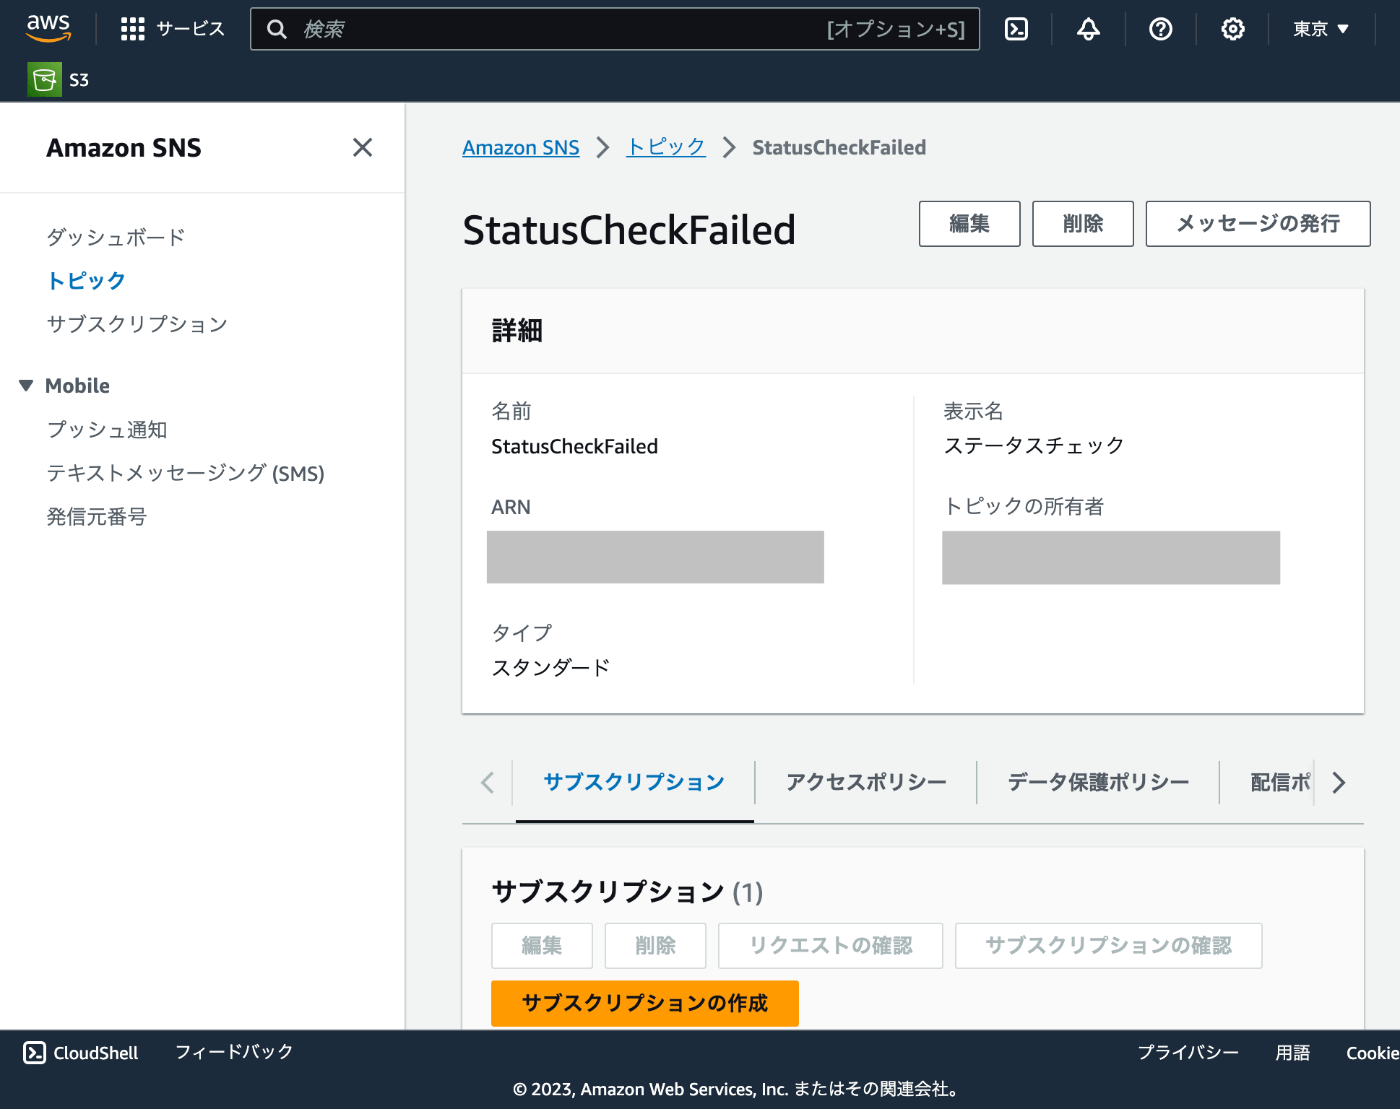Click subscription list 削除 button
This screenshot has width=1400, height=1109.
656,946
